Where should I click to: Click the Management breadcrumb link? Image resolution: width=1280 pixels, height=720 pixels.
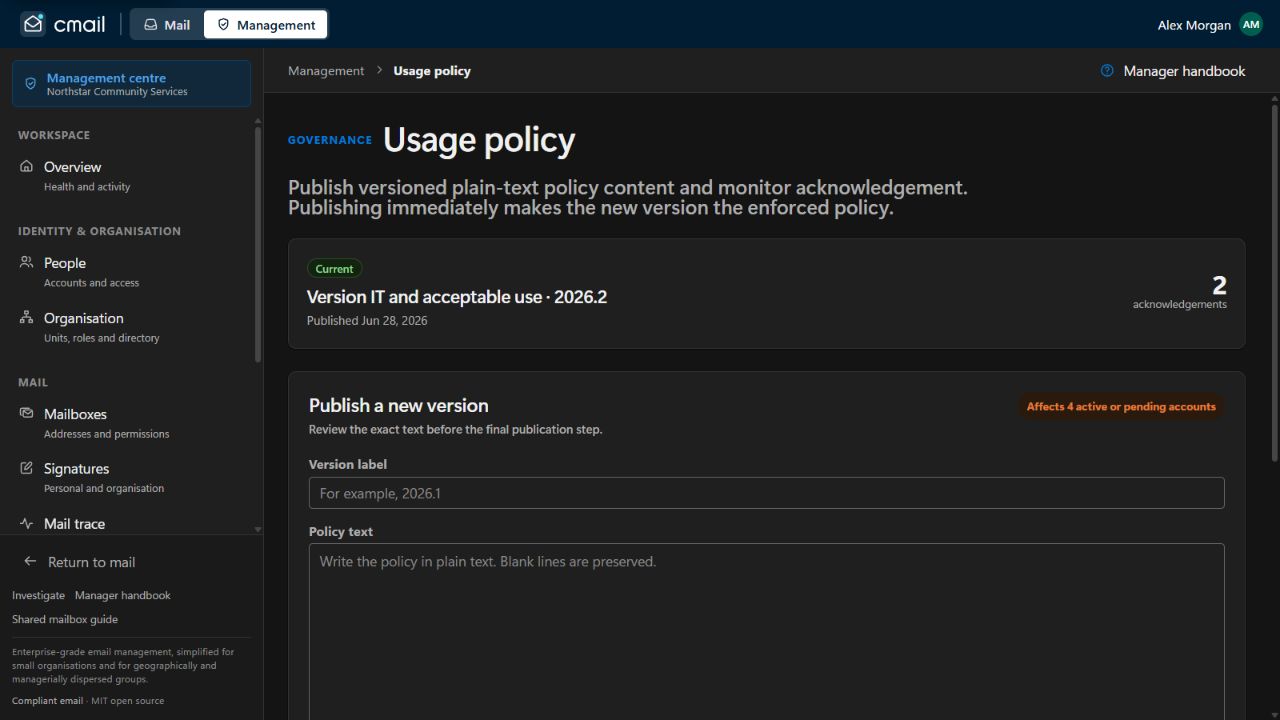tap(326, 71)
